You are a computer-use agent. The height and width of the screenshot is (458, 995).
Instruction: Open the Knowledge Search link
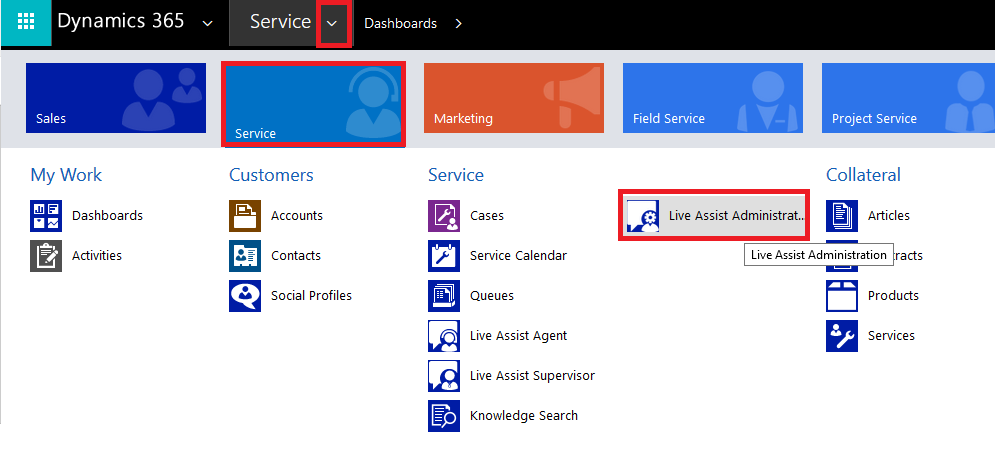tap(524, 415)
